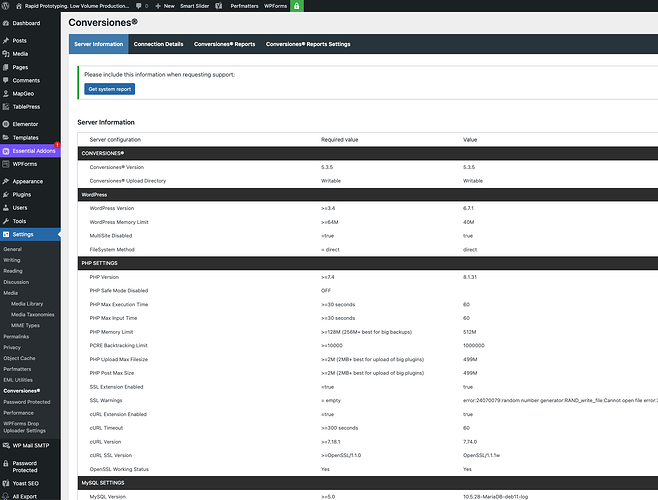Click the Dashboard gauge icon in sidebar
Screen dimensions: 658x500
pos(6,22)
